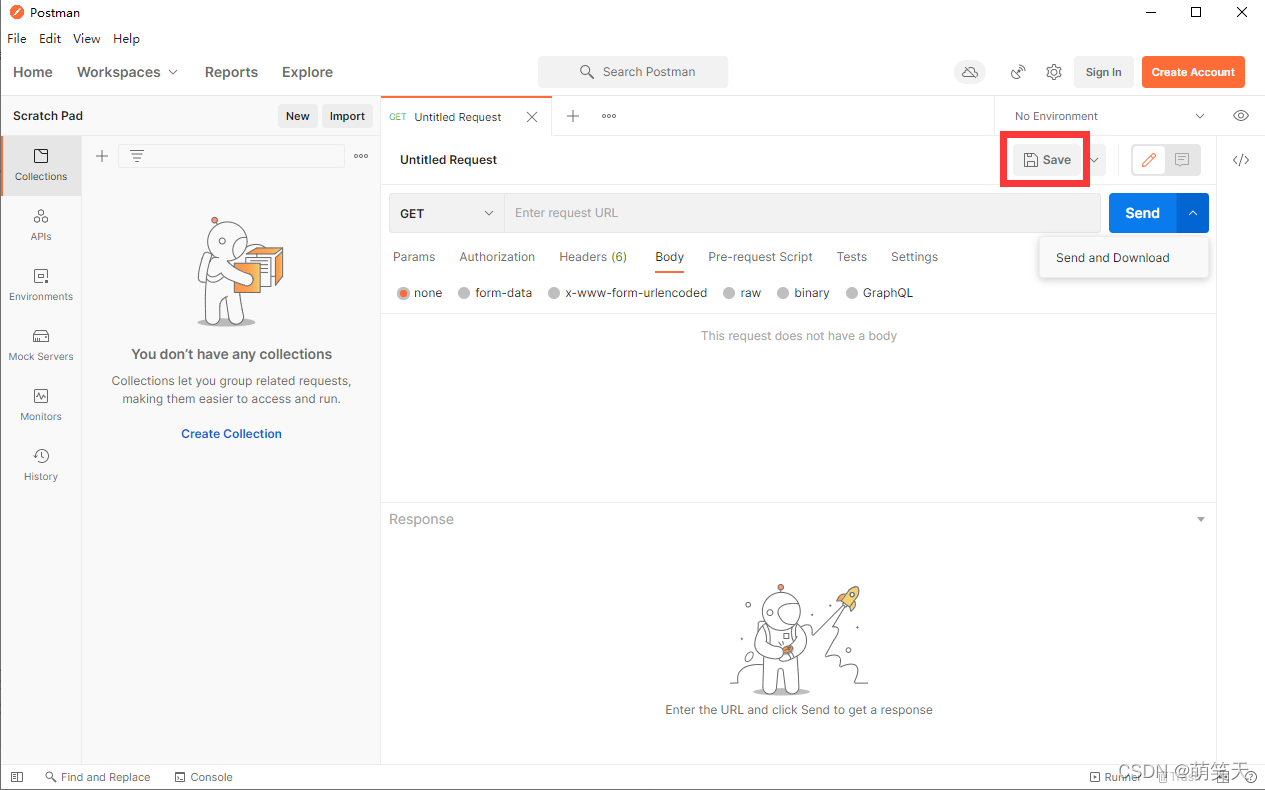Choose Send and Download

click(x=1124, y=258)
